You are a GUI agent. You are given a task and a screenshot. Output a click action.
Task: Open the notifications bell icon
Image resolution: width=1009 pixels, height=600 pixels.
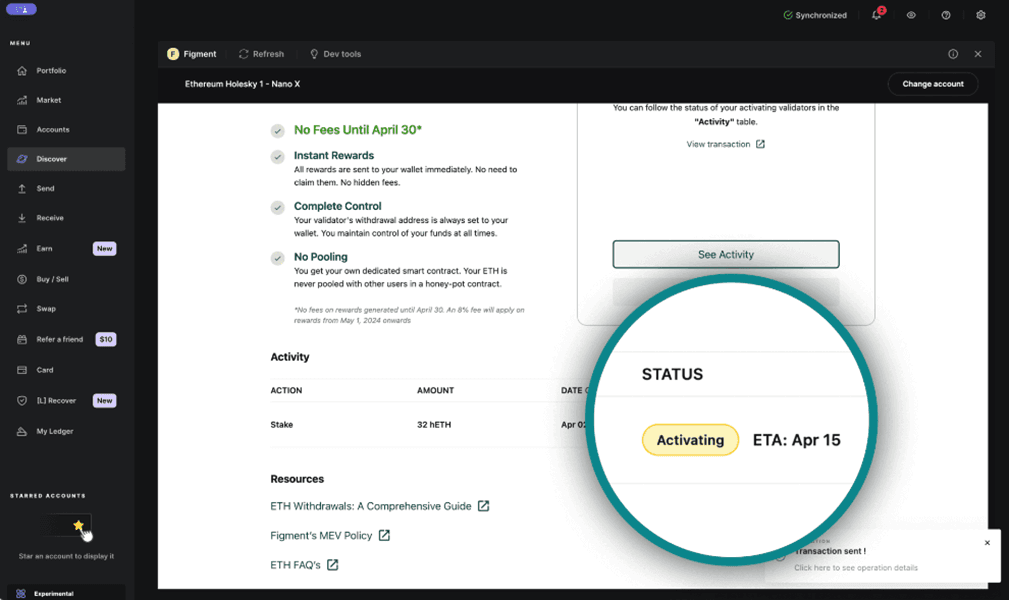tap(876, 15)
